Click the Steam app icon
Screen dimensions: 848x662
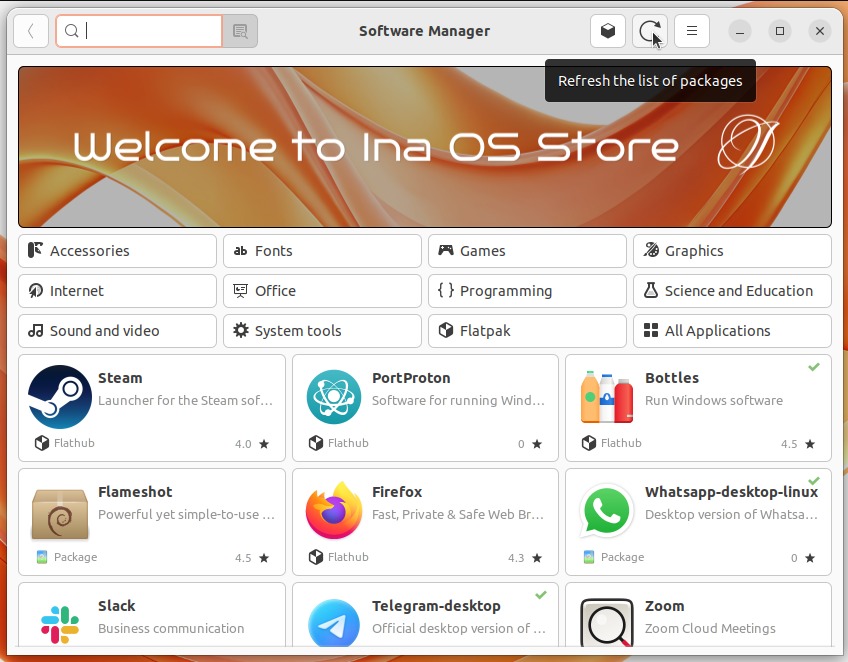(x=59, y=397)
